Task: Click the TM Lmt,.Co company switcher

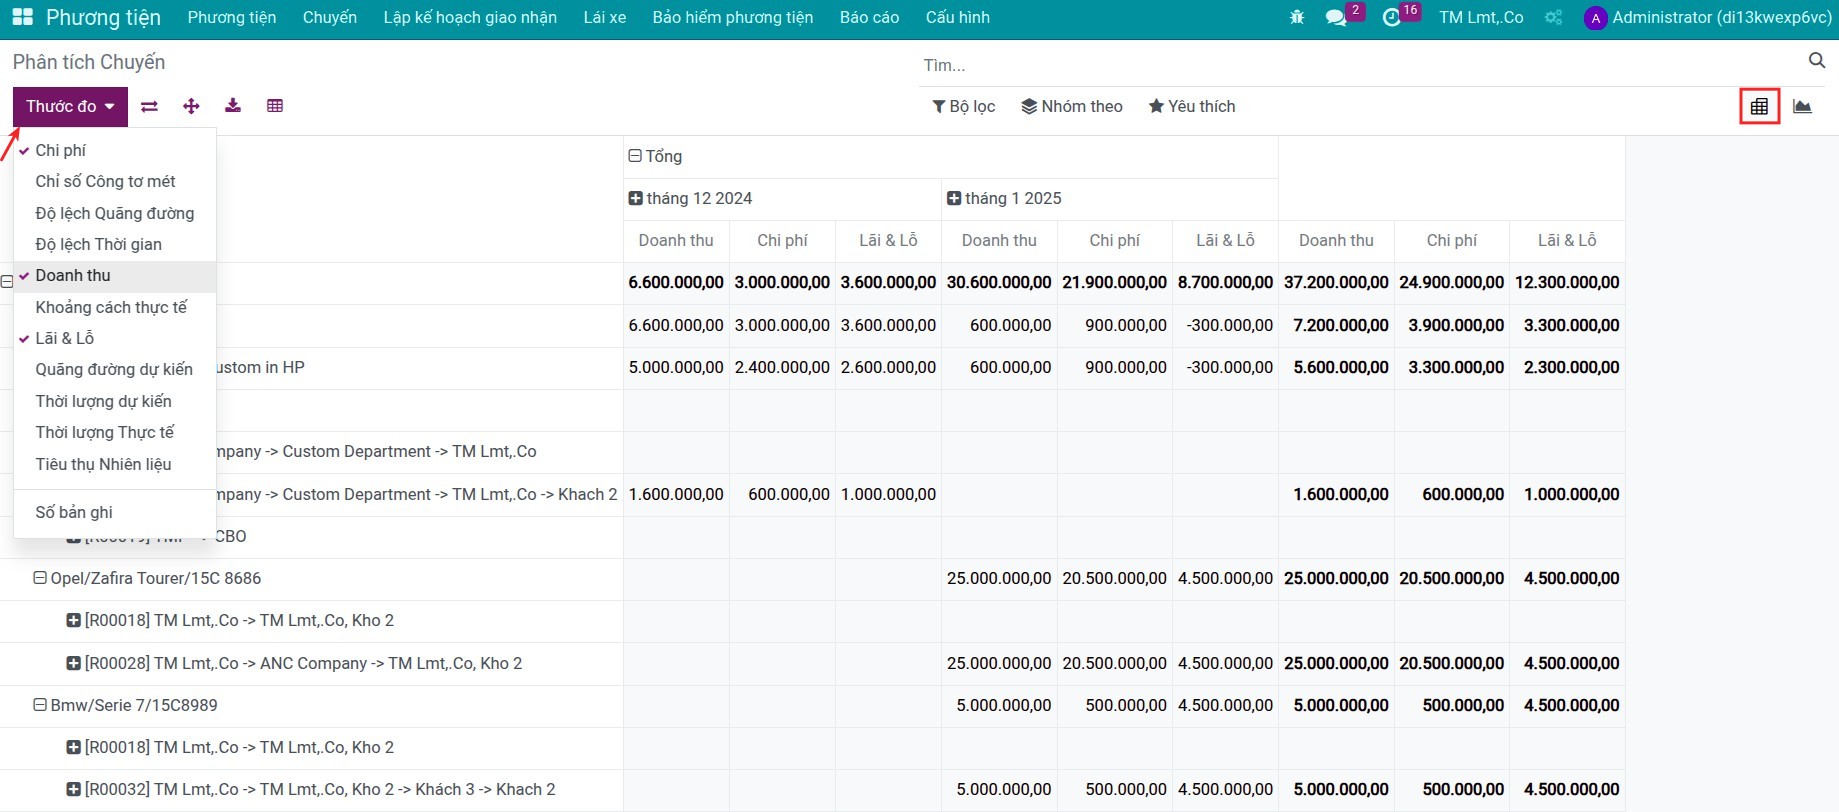Action: point(1481,18)
